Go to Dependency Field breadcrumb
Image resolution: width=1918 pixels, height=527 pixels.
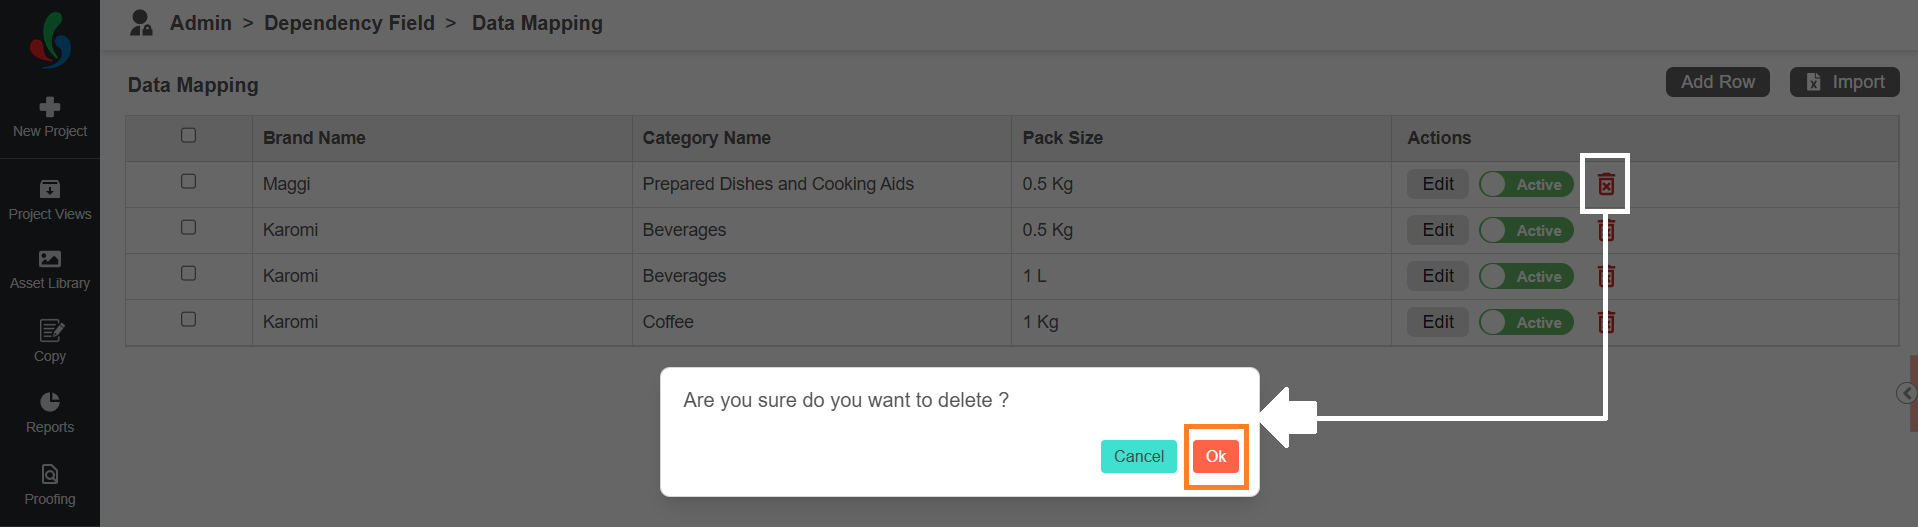click(349, 23)
